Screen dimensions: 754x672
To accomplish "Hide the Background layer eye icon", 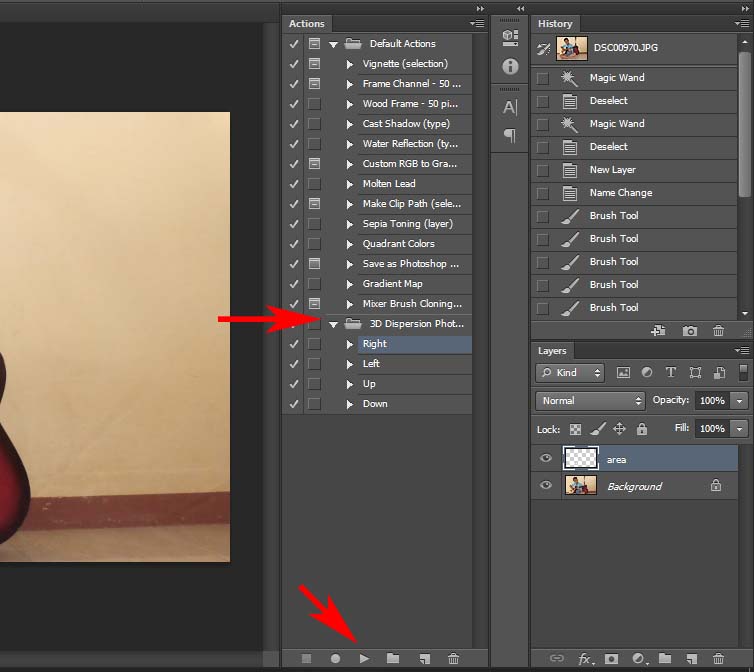I will pyautogui.click(x=546, y=484).
